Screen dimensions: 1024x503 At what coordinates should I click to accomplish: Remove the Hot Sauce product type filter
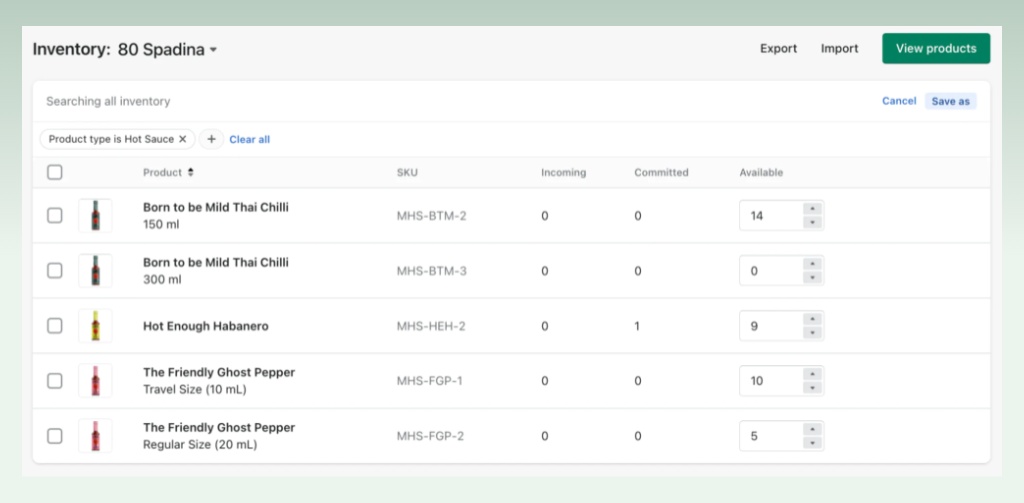tap(183, 139)
